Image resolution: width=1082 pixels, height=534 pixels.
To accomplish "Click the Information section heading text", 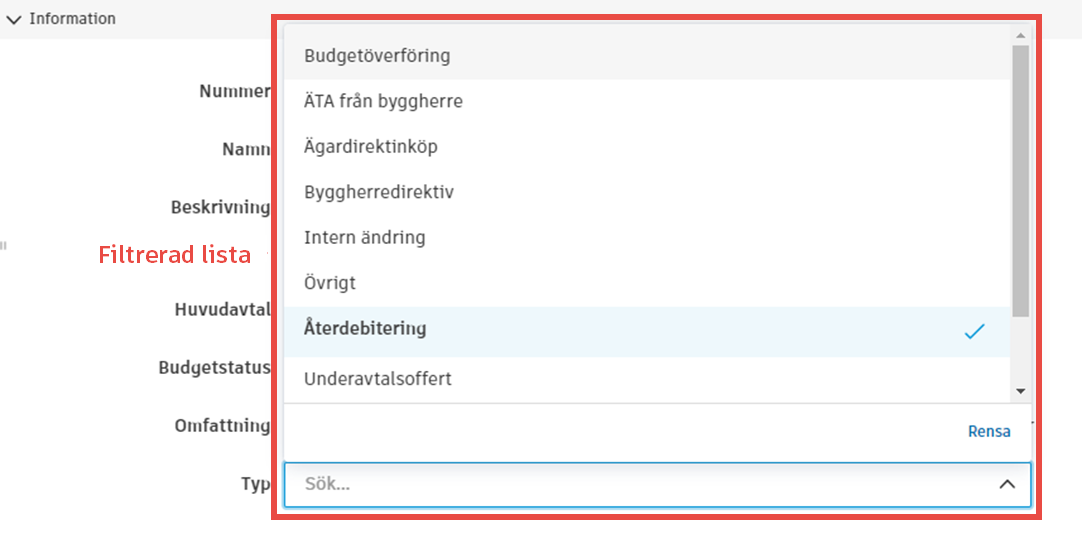I will pyautogui.click(x=72, y=19).
